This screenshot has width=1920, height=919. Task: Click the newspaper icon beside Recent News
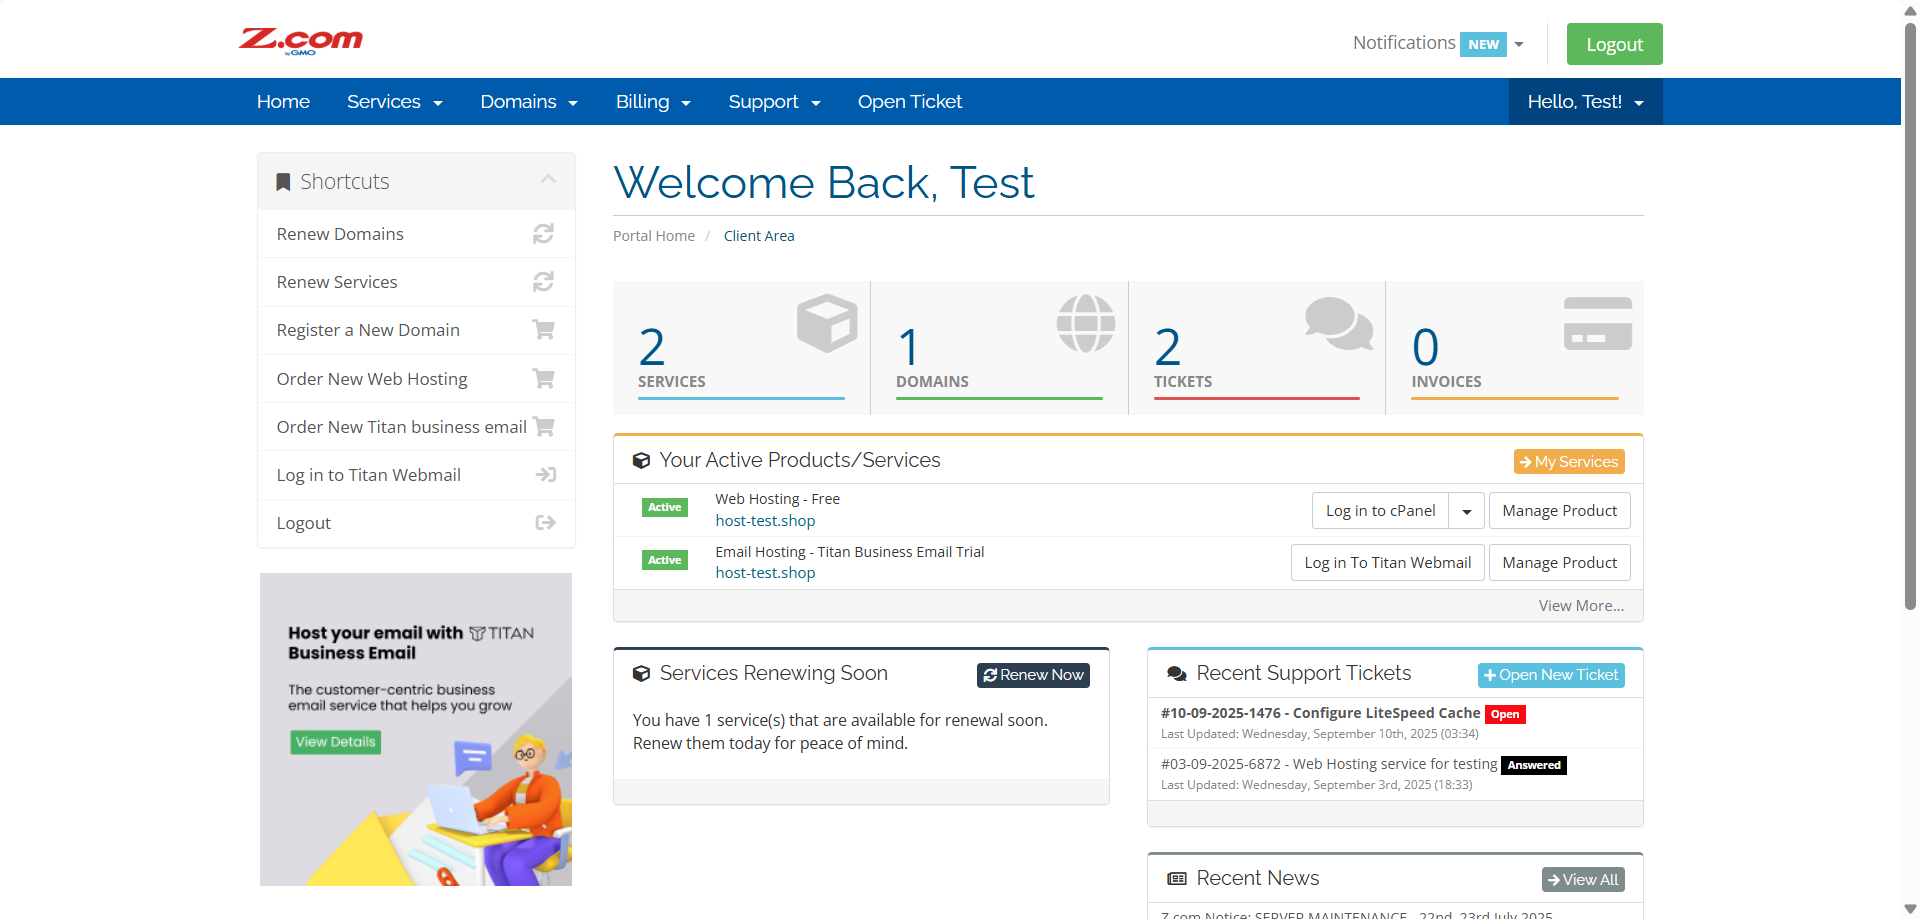point(1177,879)
